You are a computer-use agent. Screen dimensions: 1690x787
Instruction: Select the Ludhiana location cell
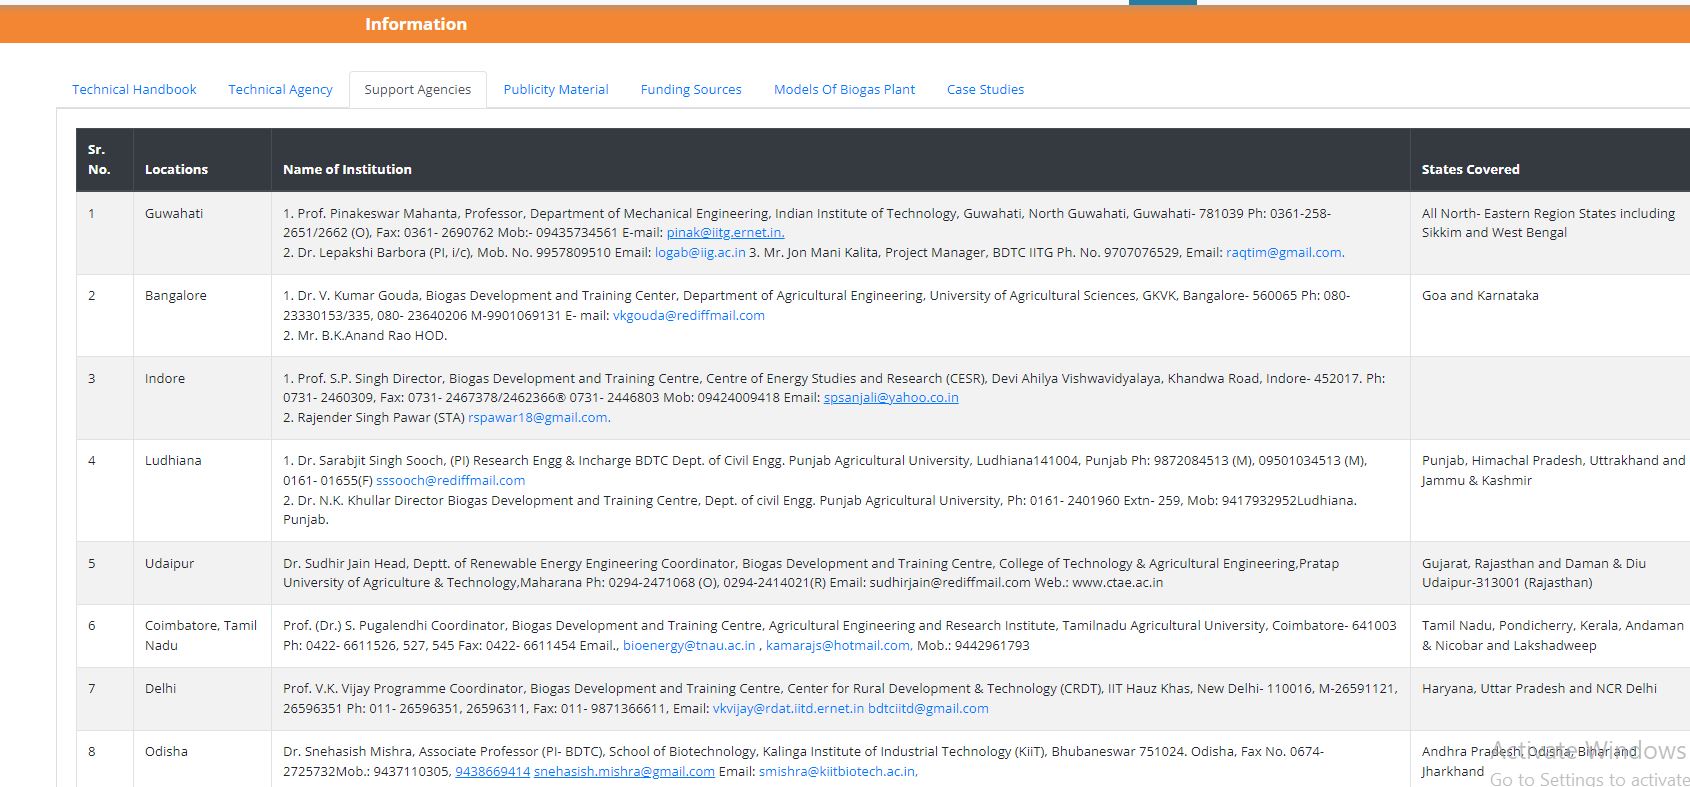point(202,490)
